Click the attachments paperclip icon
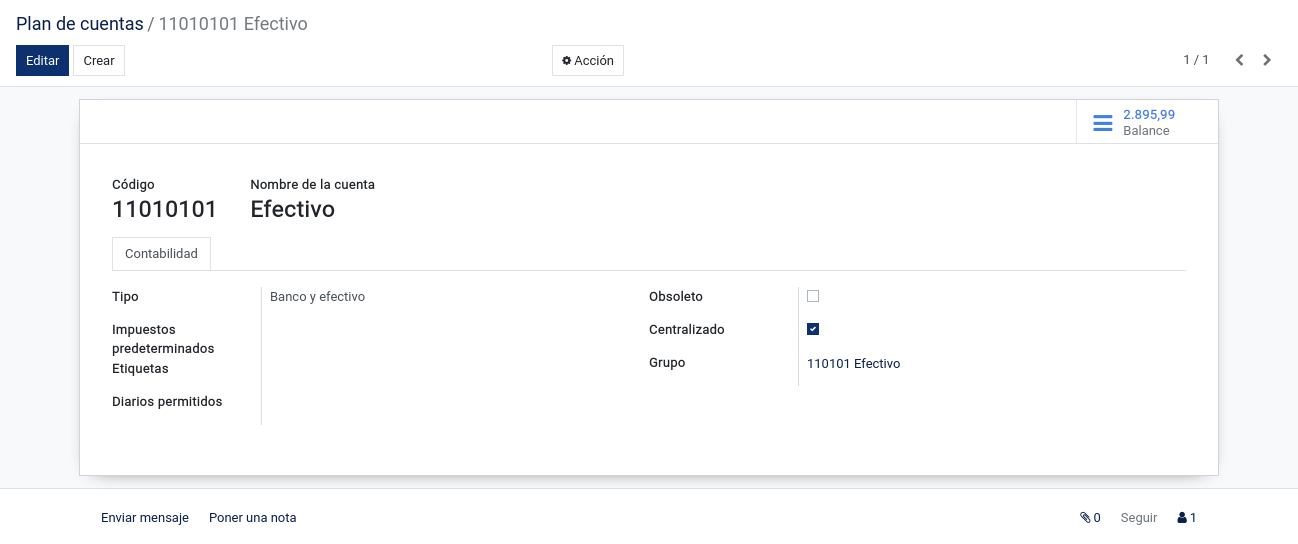1298x544 pixels. 1085,518
